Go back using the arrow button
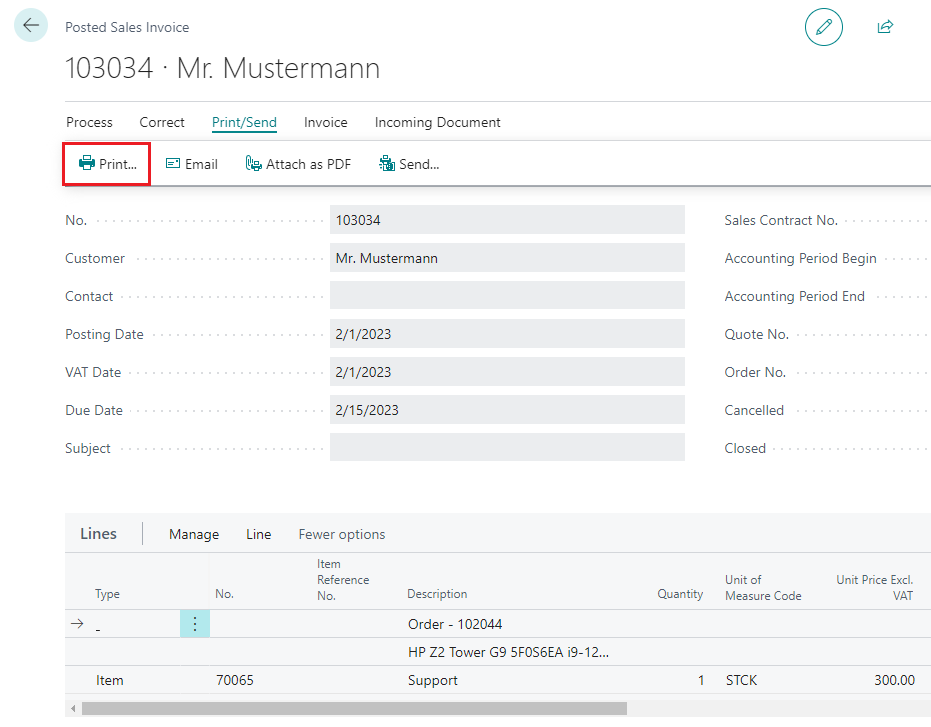Viewport: 931px width, 727px height. 31,26
